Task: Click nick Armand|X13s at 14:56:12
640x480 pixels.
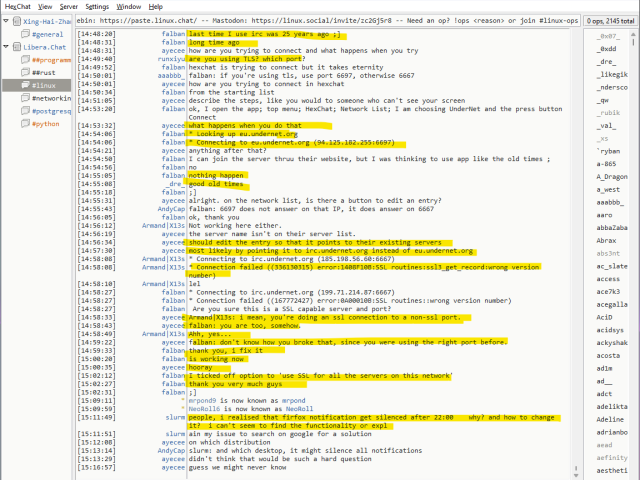Action: click(163, 226)
